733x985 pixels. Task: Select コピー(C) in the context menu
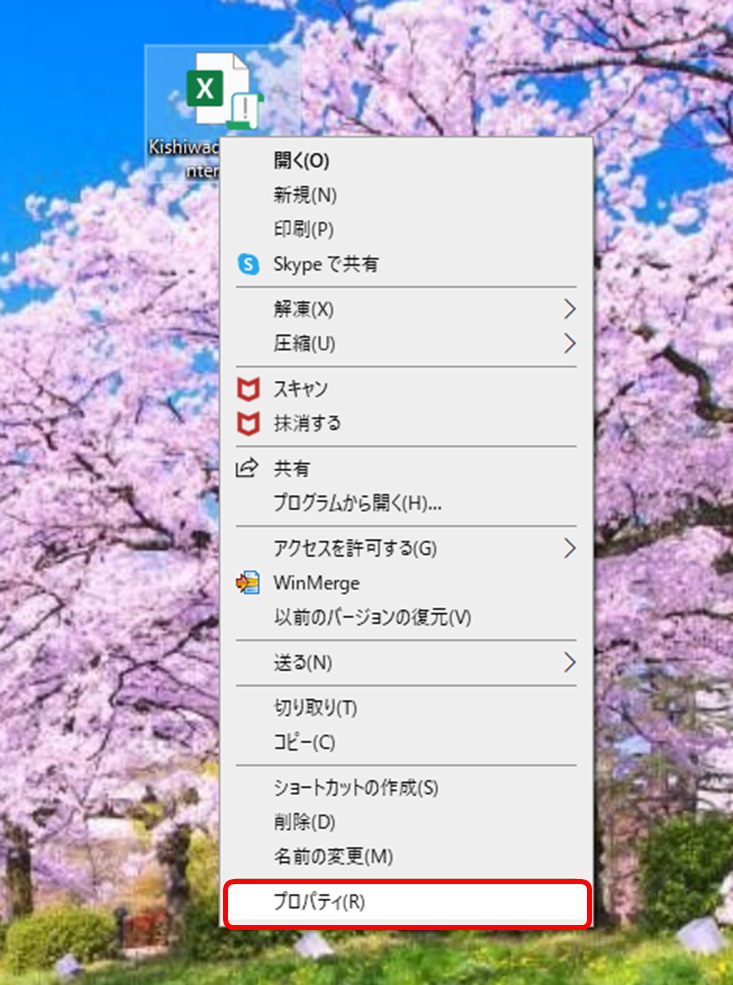(x=304, y=743)
